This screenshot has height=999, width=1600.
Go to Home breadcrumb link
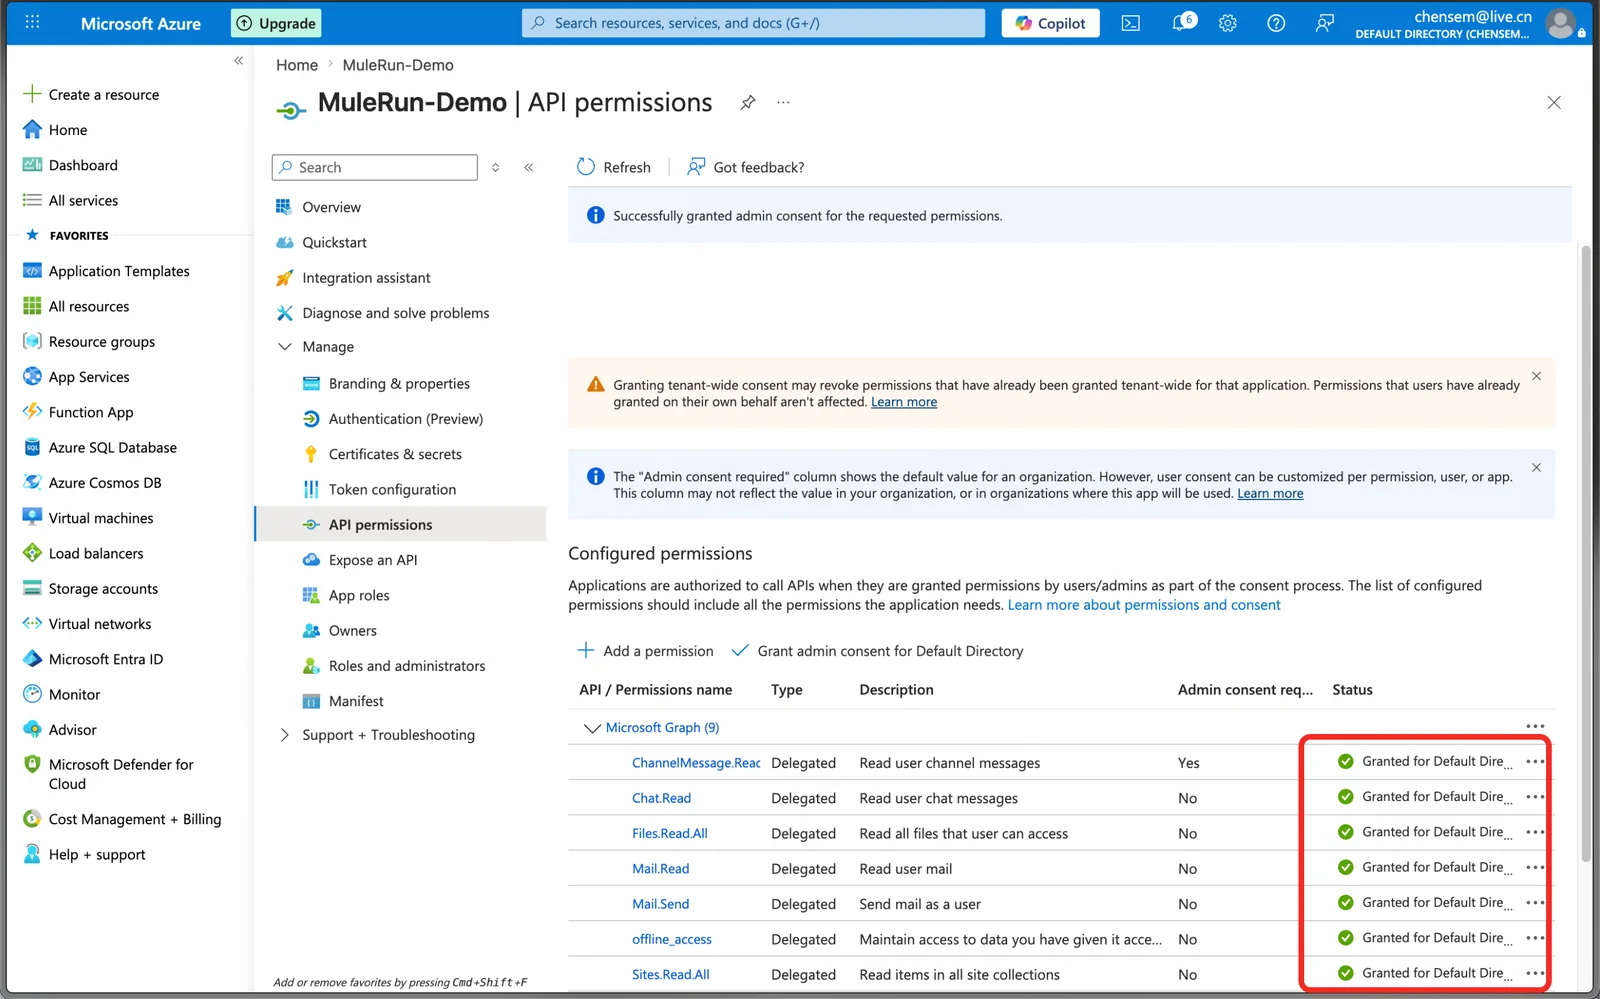(x=297, y=65)
